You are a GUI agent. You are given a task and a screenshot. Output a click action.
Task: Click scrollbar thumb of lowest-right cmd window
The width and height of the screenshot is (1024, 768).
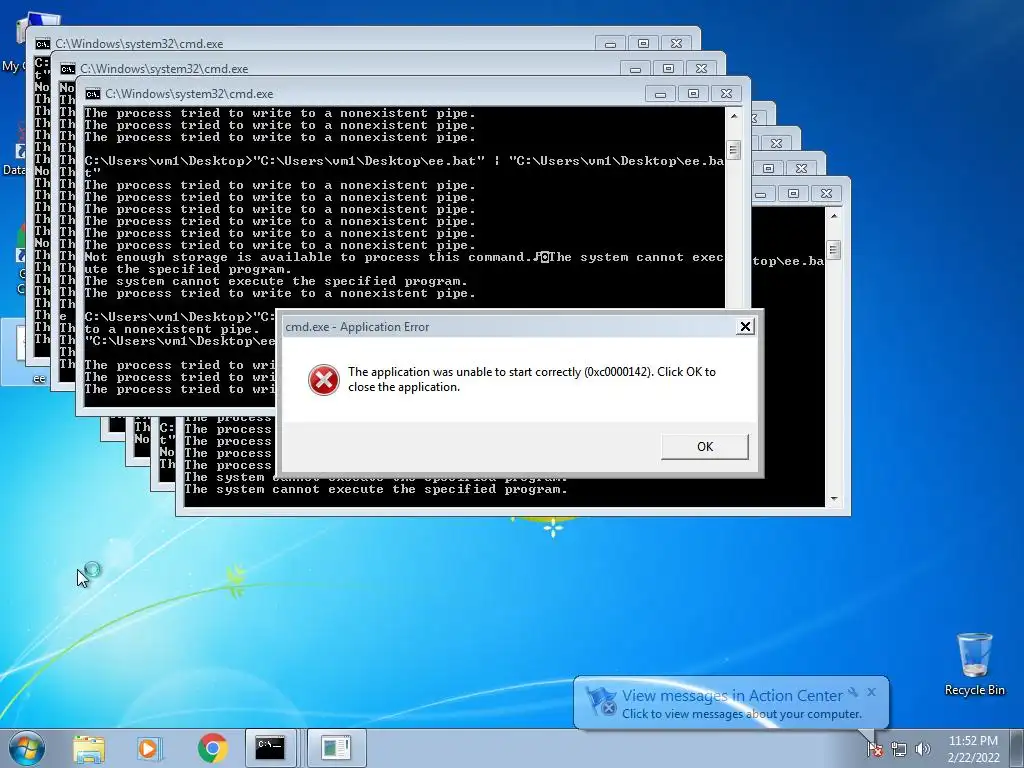tap(834, 249)
